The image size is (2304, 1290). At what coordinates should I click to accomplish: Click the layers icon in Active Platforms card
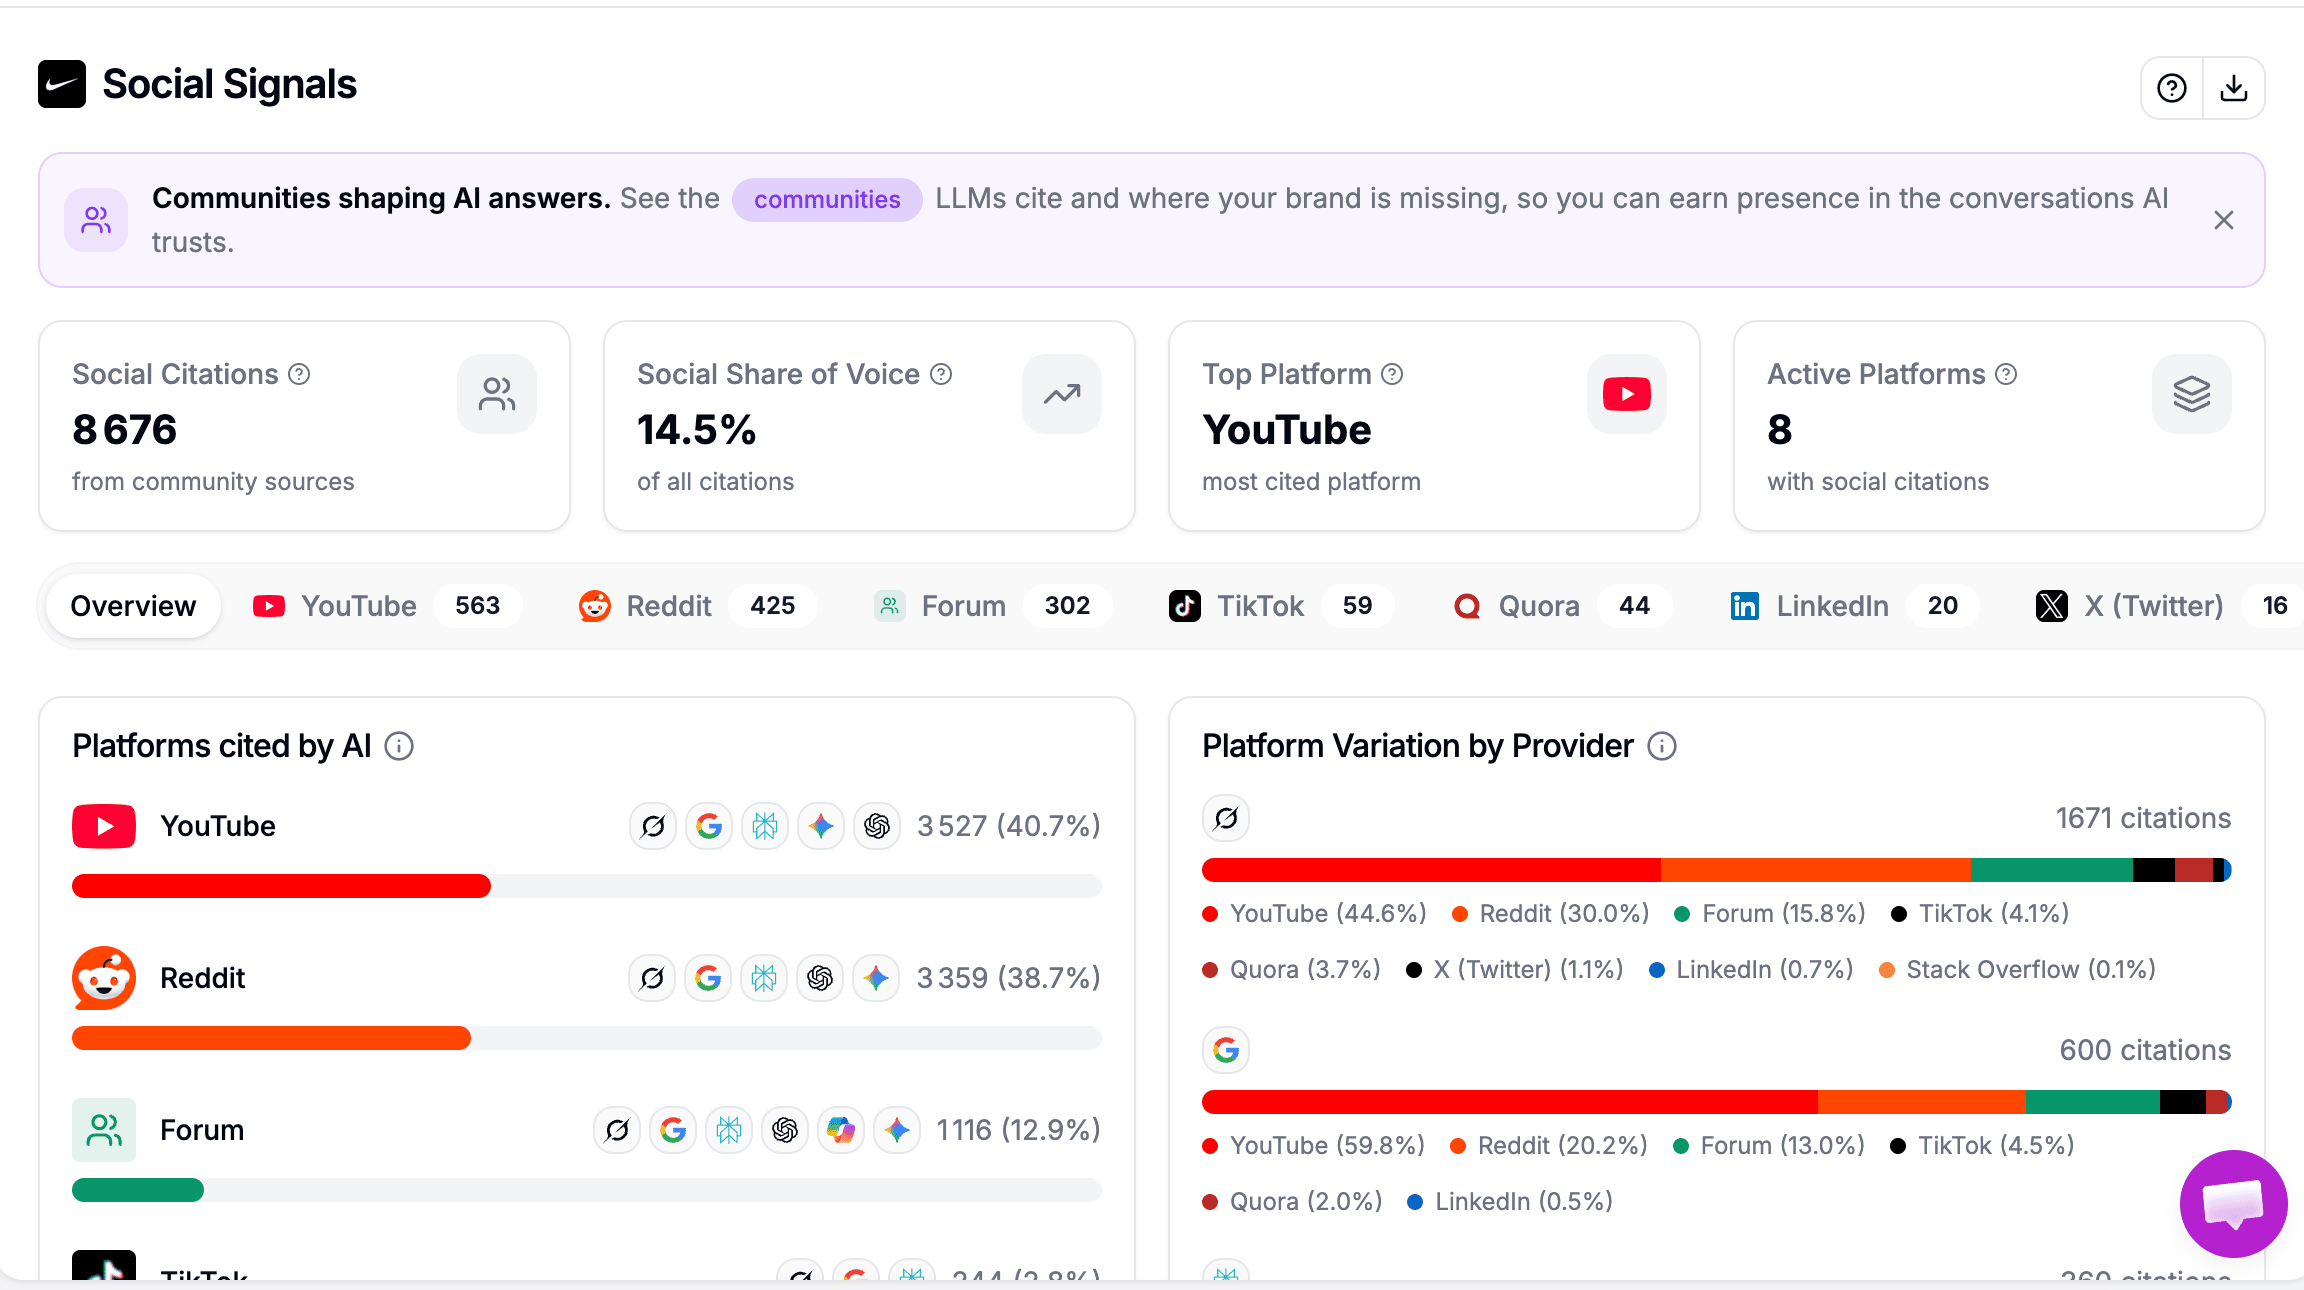pos(2192,394)
